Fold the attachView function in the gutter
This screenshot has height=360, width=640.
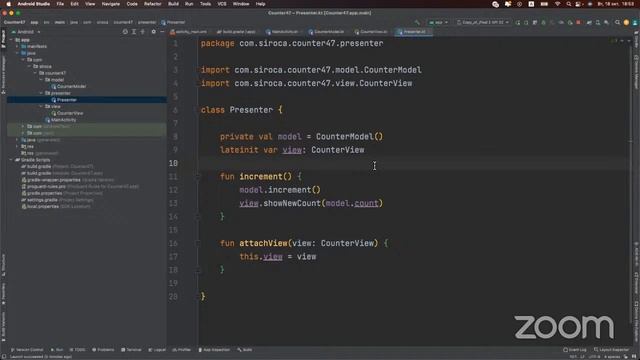click(x=198, y=243)
